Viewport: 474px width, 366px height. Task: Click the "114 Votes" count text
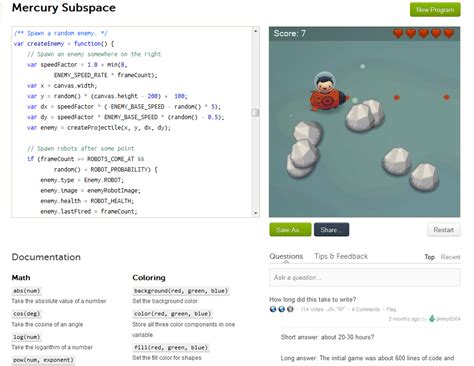pyautogui.click(x=312, y=309)
